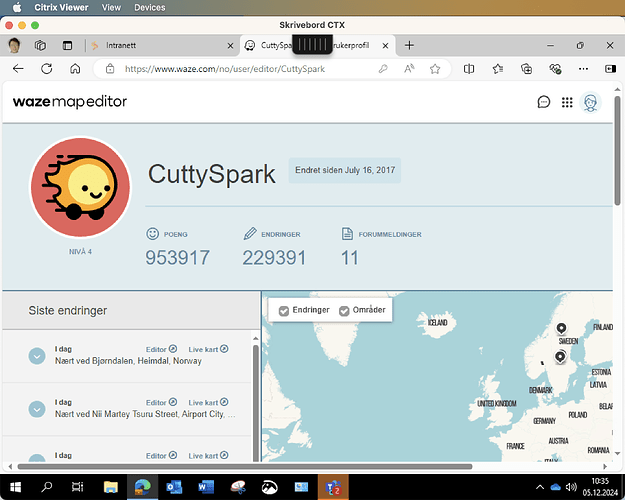Launch Word from the taskbar
625x500 pixels.
pyautogui.click(x=207, y=487)
